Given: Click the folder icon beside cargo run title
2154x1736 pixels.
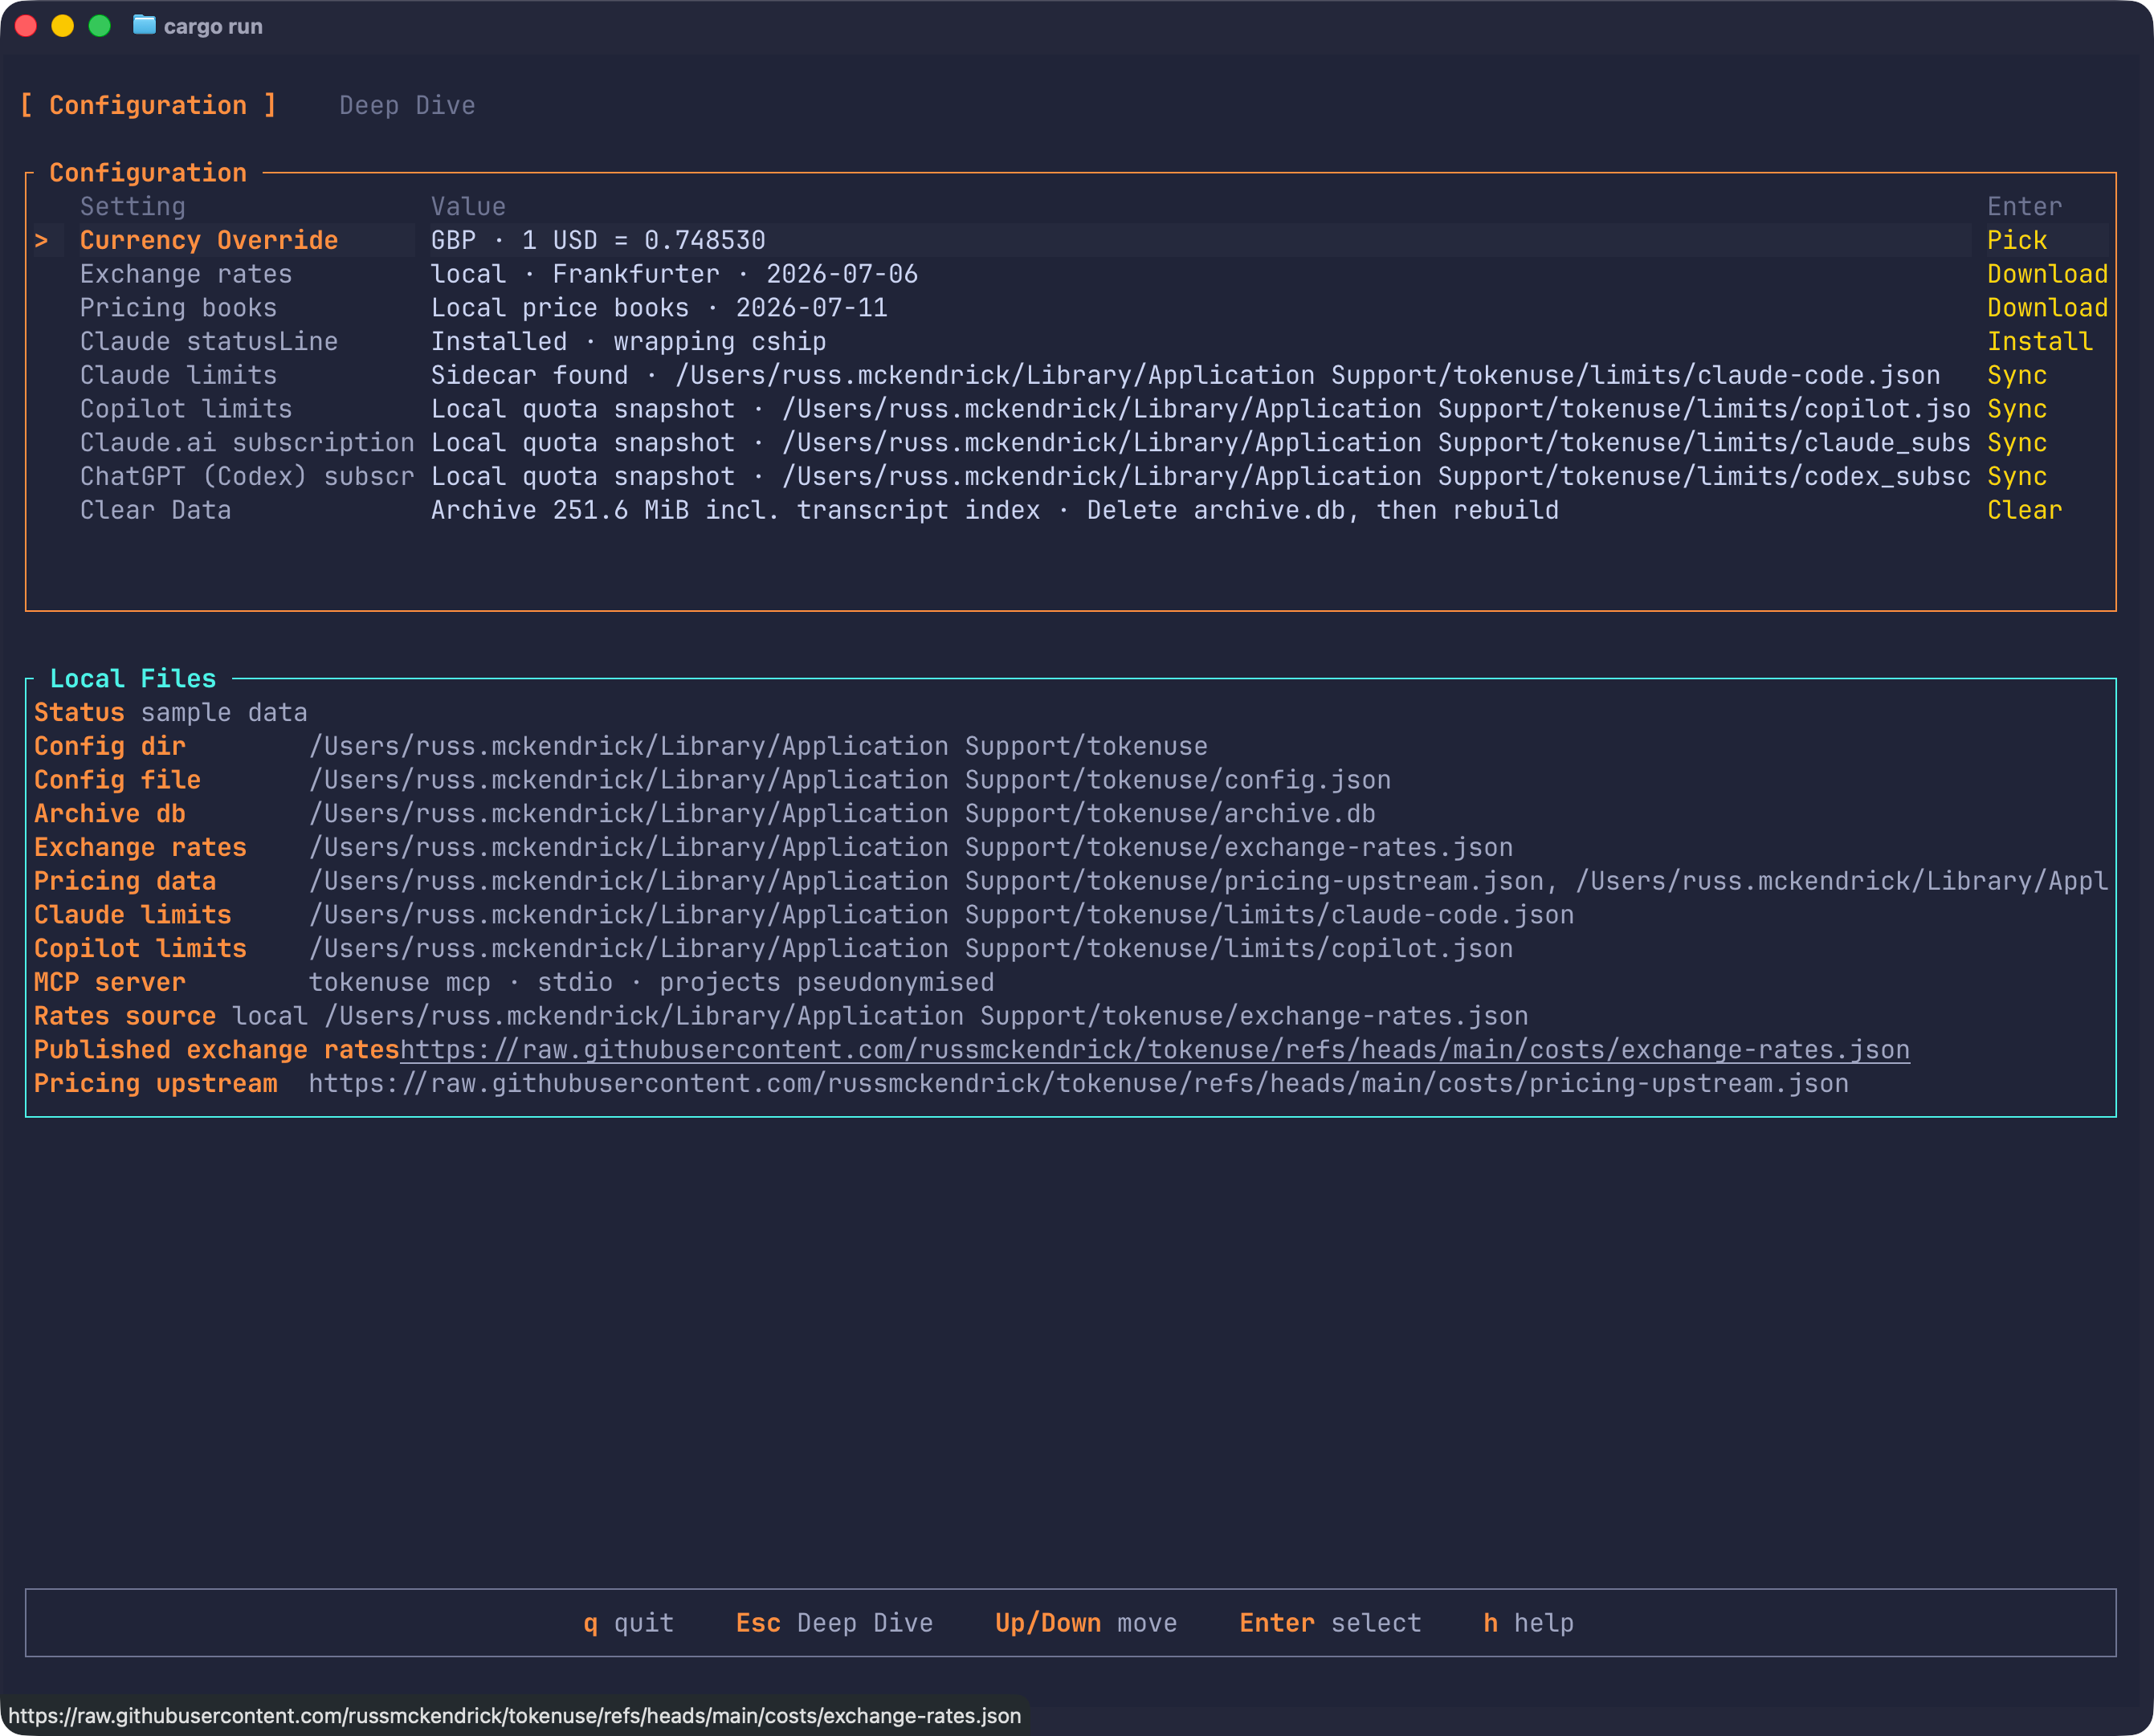Looking at the screenshot, I should [144, 25].
